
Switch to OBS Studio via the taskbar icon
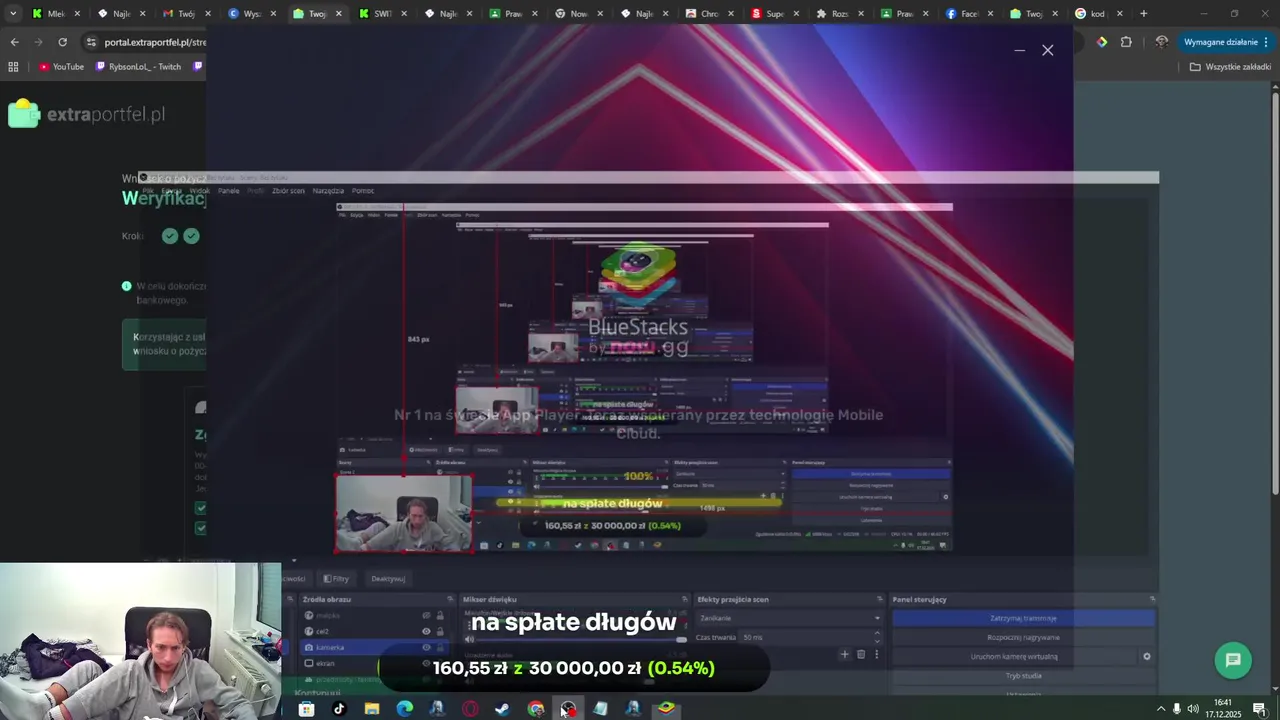(568, 709)
